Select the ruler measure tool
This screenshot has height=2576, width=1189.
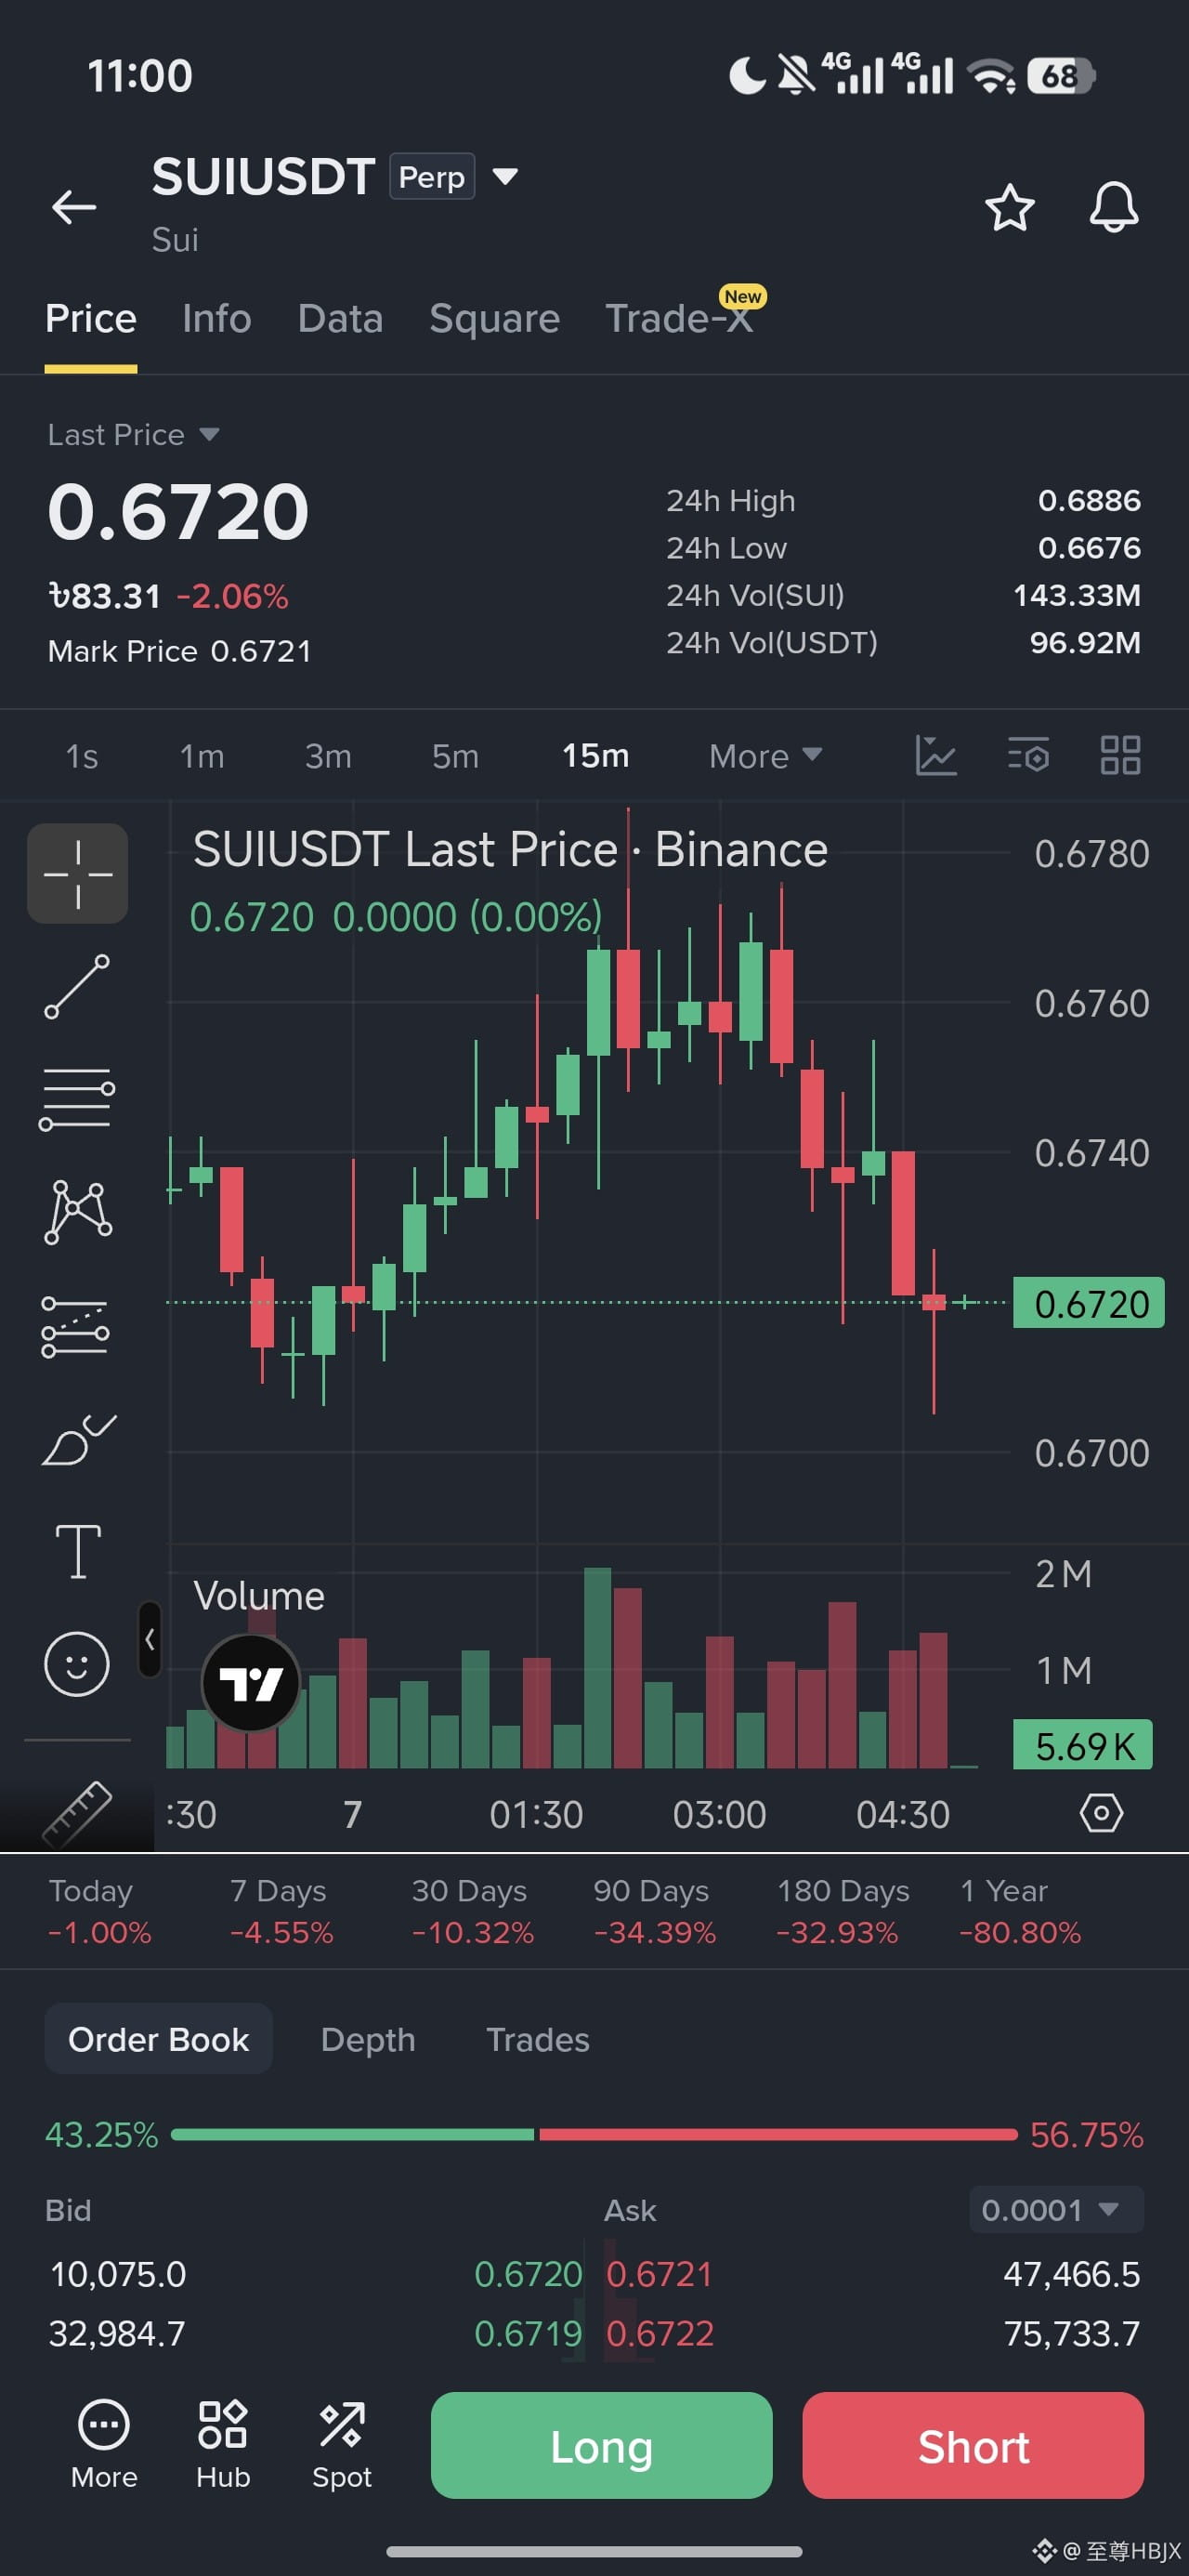pyautogui.click(x=77, y=1812)
